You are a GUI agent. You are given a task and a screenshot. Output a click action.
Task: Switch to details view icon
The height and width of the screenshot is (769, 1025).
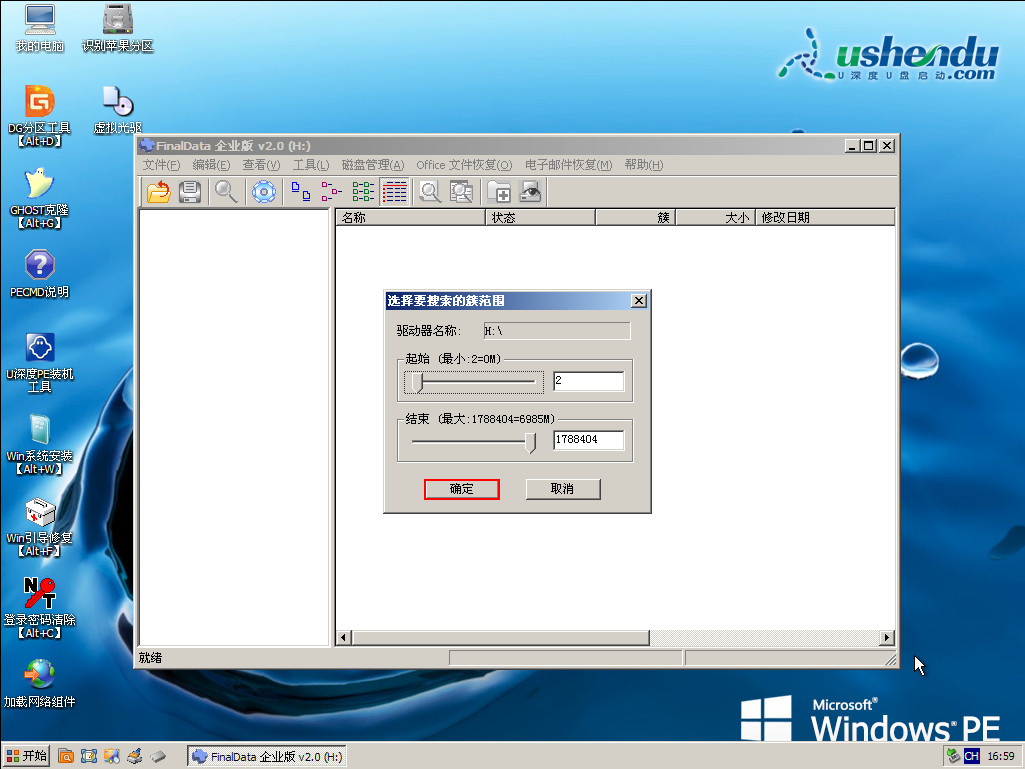395,192
